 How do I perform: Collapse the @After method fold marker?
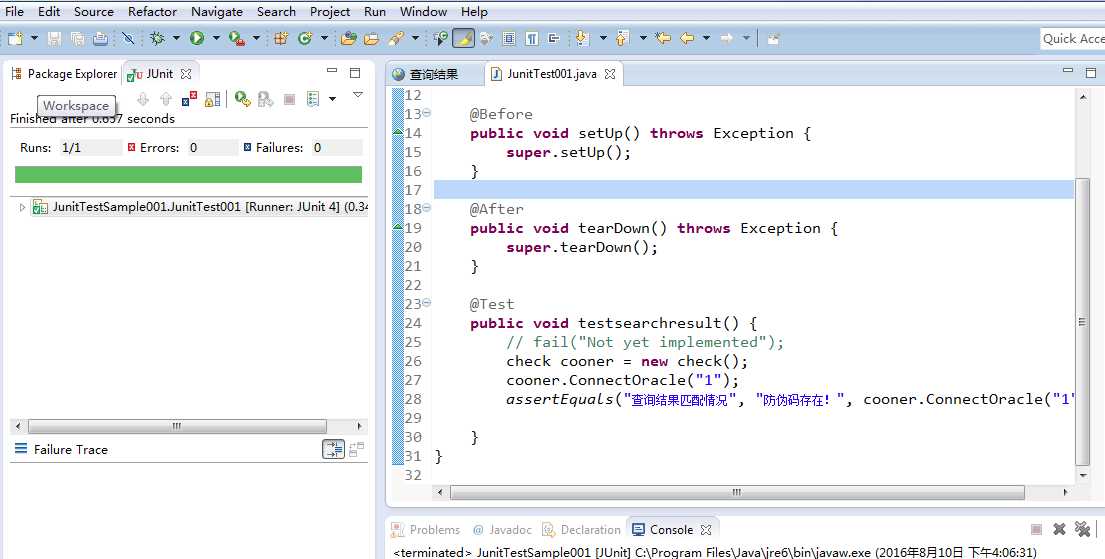point(426,209)
